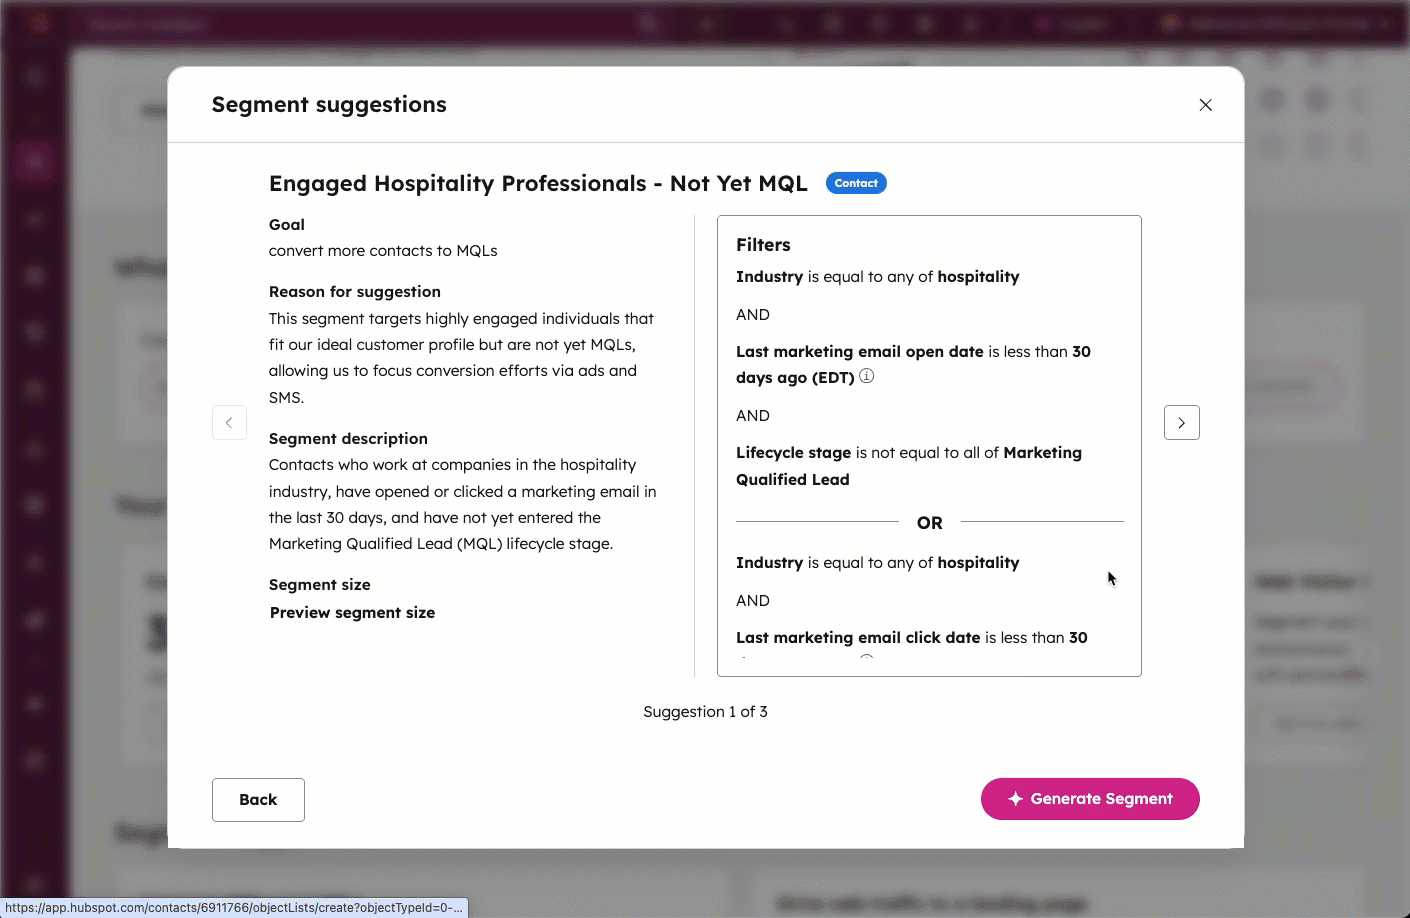Select the highlighted CRM icon in left sidebar
The height and width of the screenshot is (918, 1410).
point(33,161)
